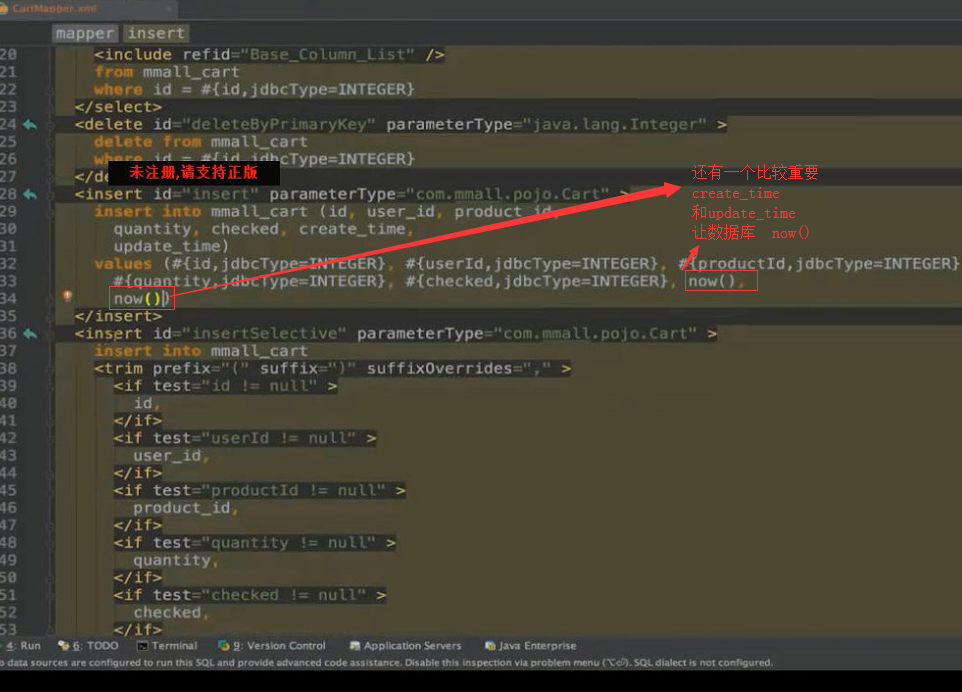962x692 pixels.
Task: Click 'from mmall_cart' on line 21
Action: [166, 72]
